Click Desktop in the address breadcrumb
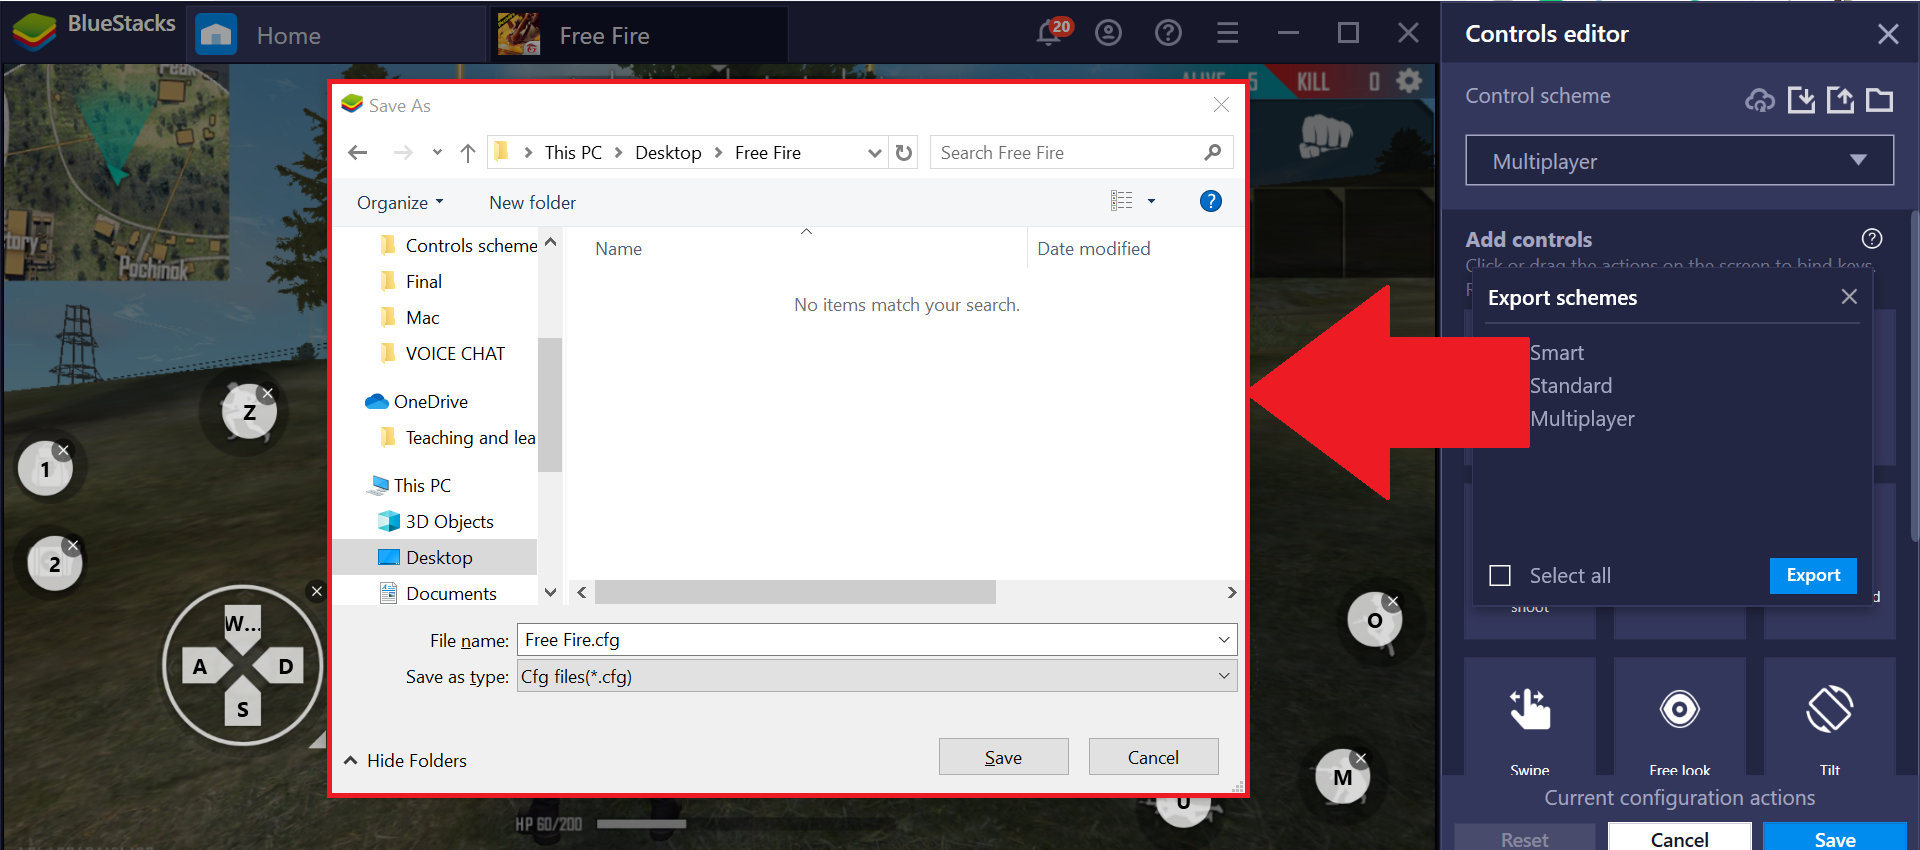1920x850 pixels. (668, 152)
